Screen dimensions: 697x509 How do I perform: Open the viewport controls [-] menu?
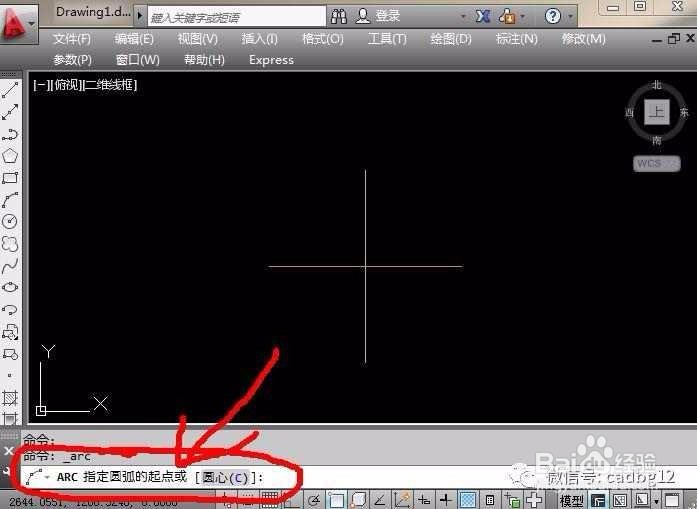pos(41,84)
